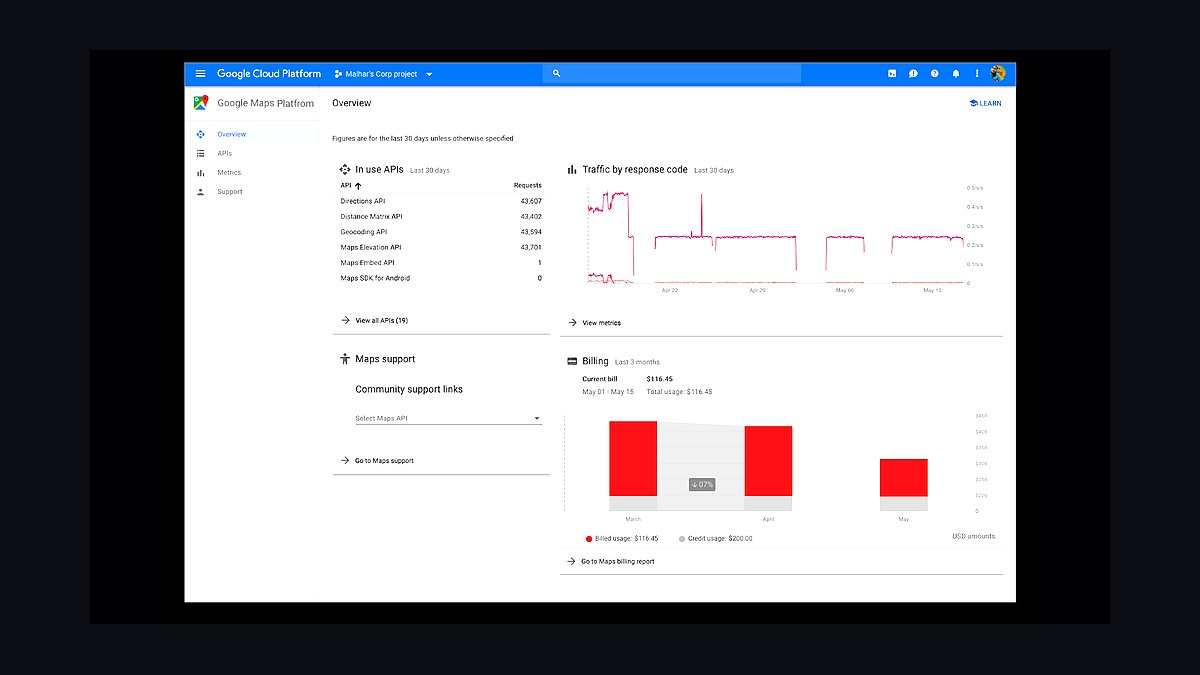The width and height of the screenshot is (1200, 675).
Task: Click the APIs list icon in sidebar
Action: (x=201, y=153)
